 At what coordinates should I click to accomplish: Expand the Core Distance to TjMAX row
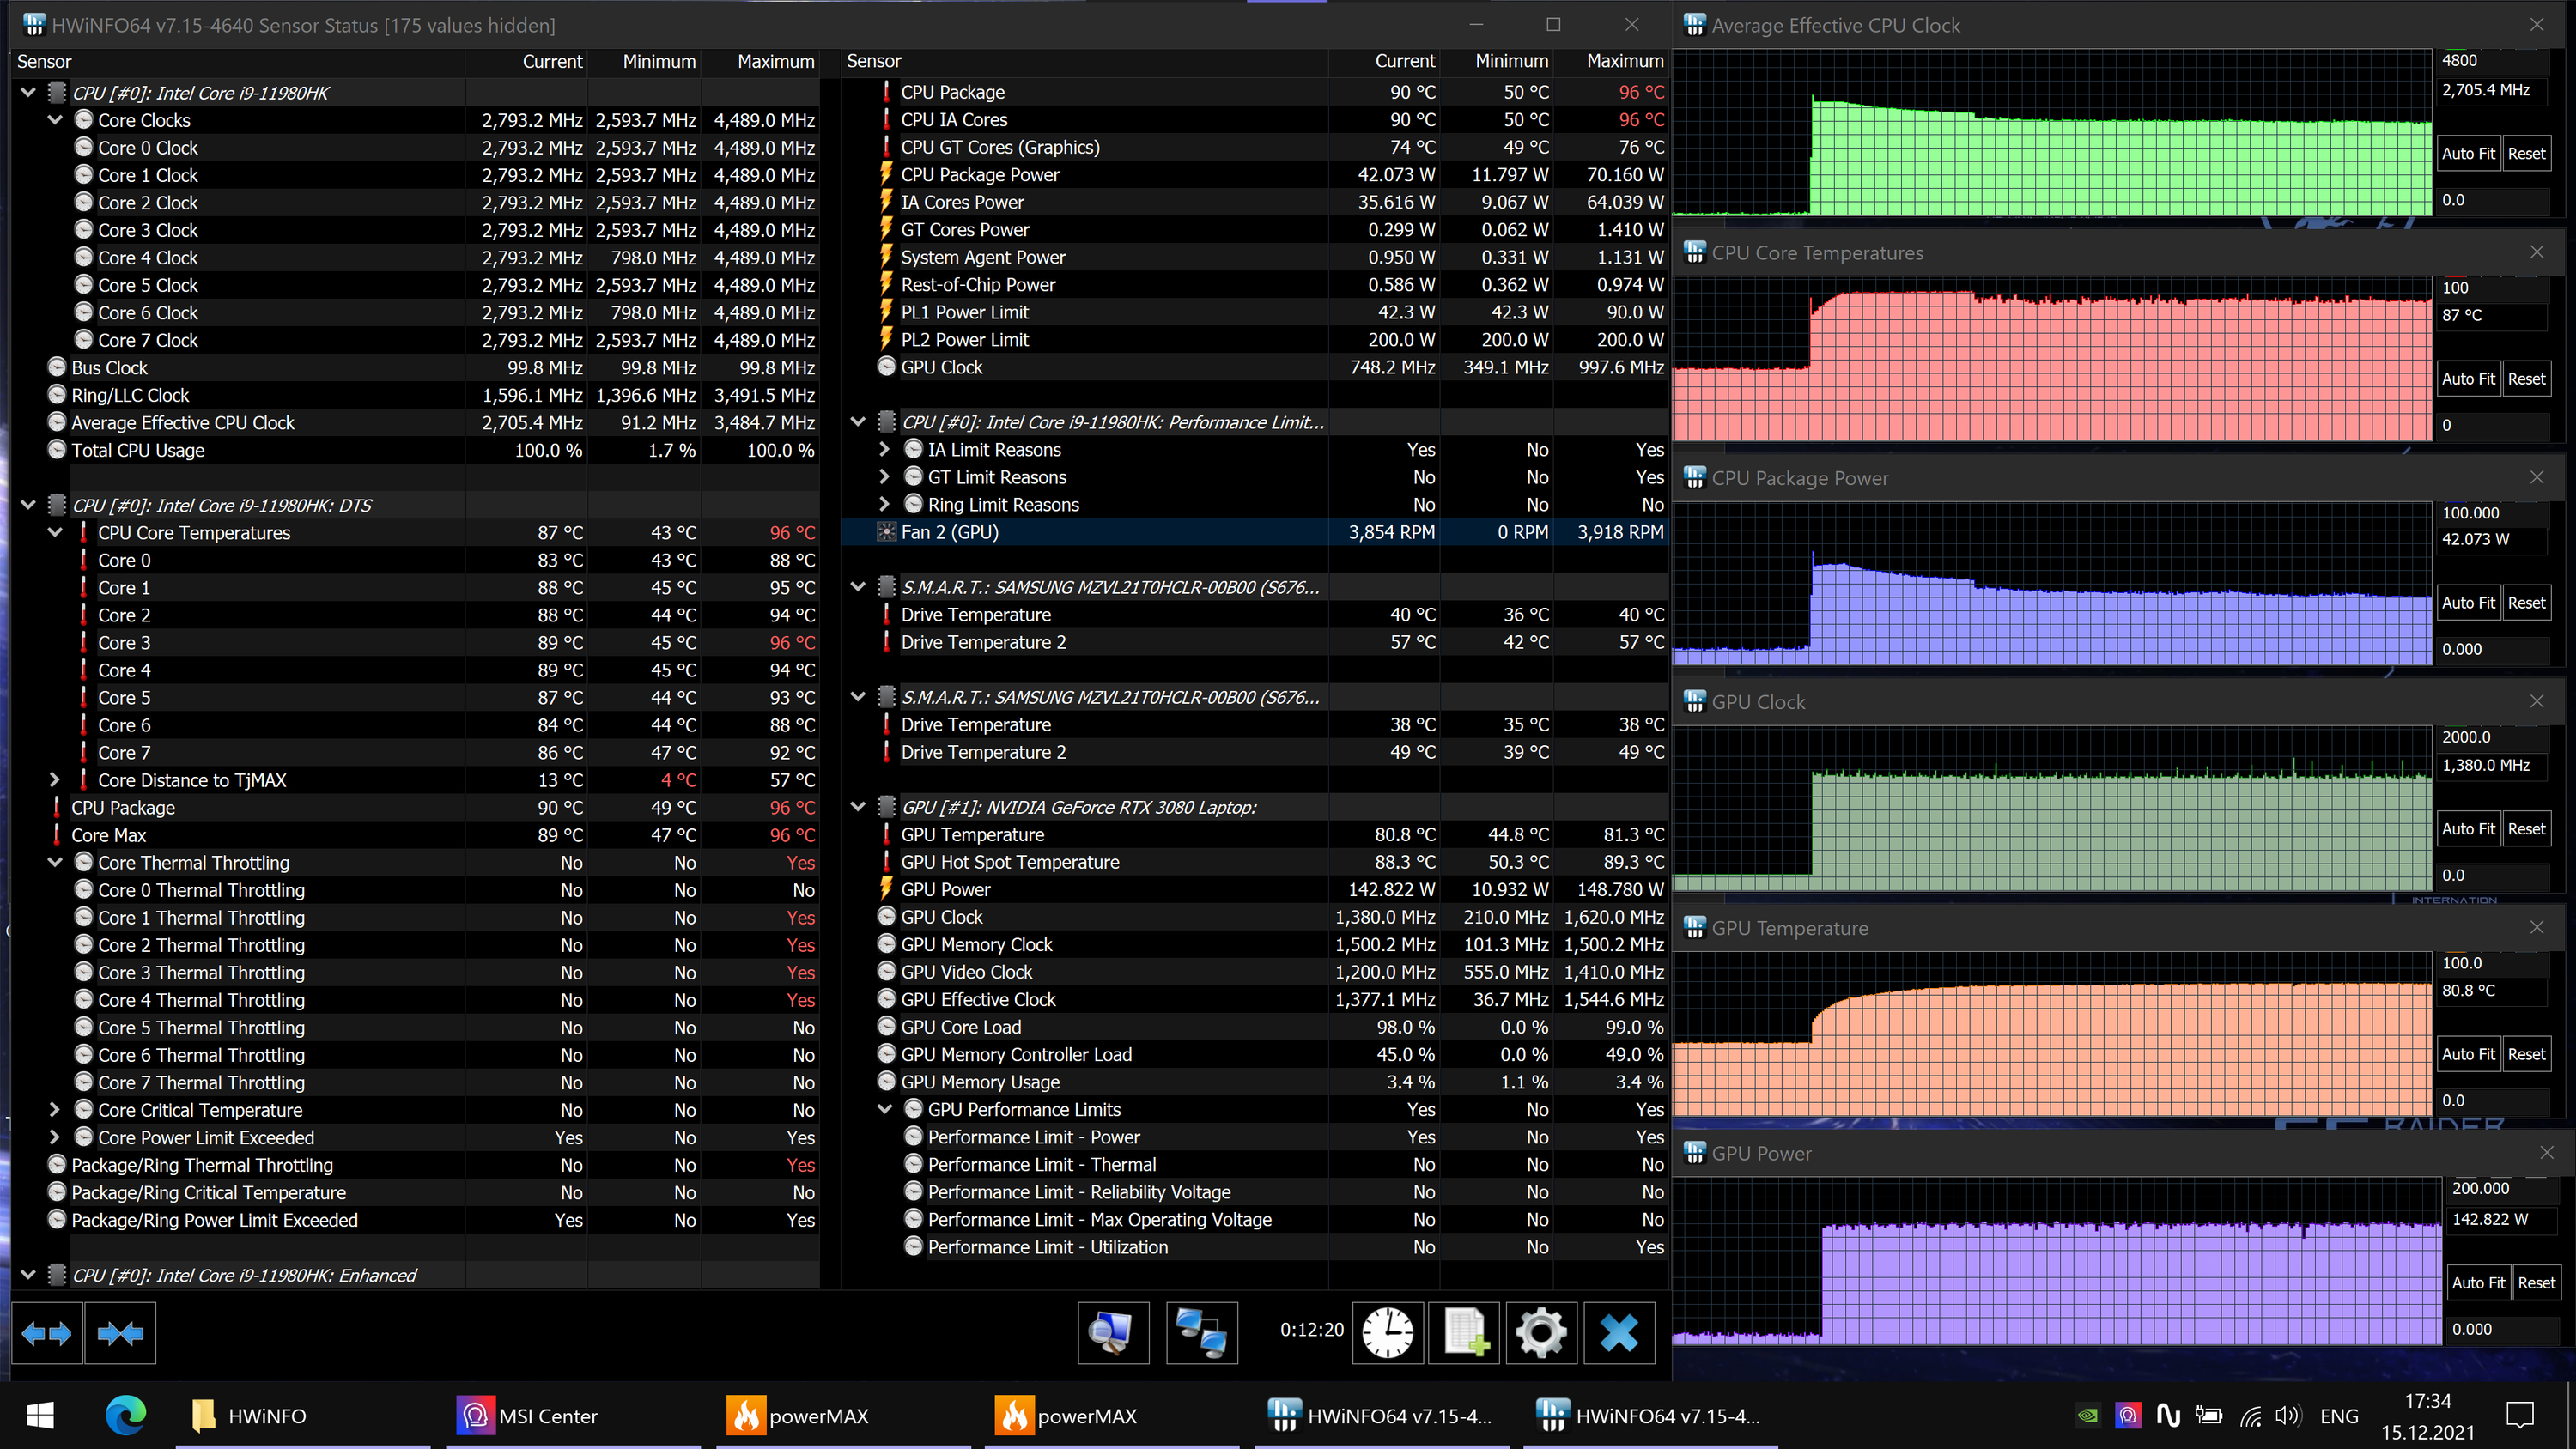pos(55,780)
